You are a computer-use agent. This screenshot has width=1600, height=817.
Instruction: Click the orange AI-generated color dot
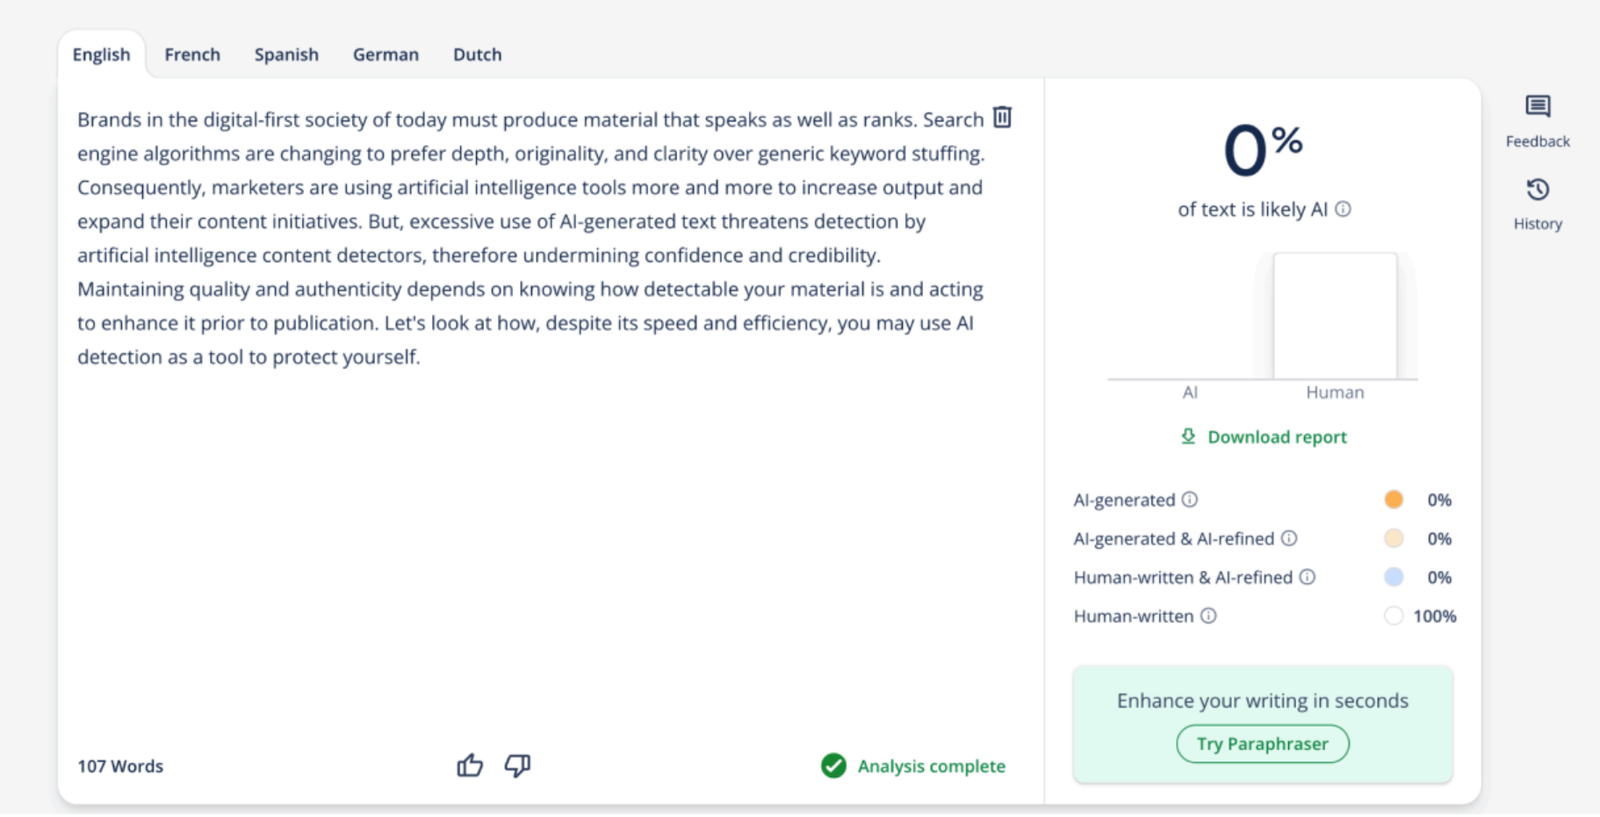click(x=1393, y=500)
